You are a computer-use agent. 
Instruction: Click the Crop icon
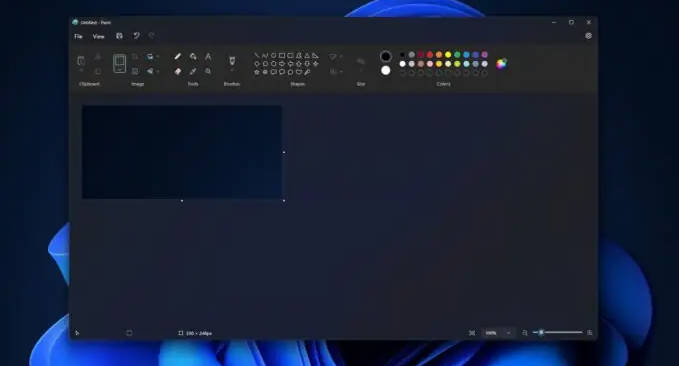[x=135, y=57]
